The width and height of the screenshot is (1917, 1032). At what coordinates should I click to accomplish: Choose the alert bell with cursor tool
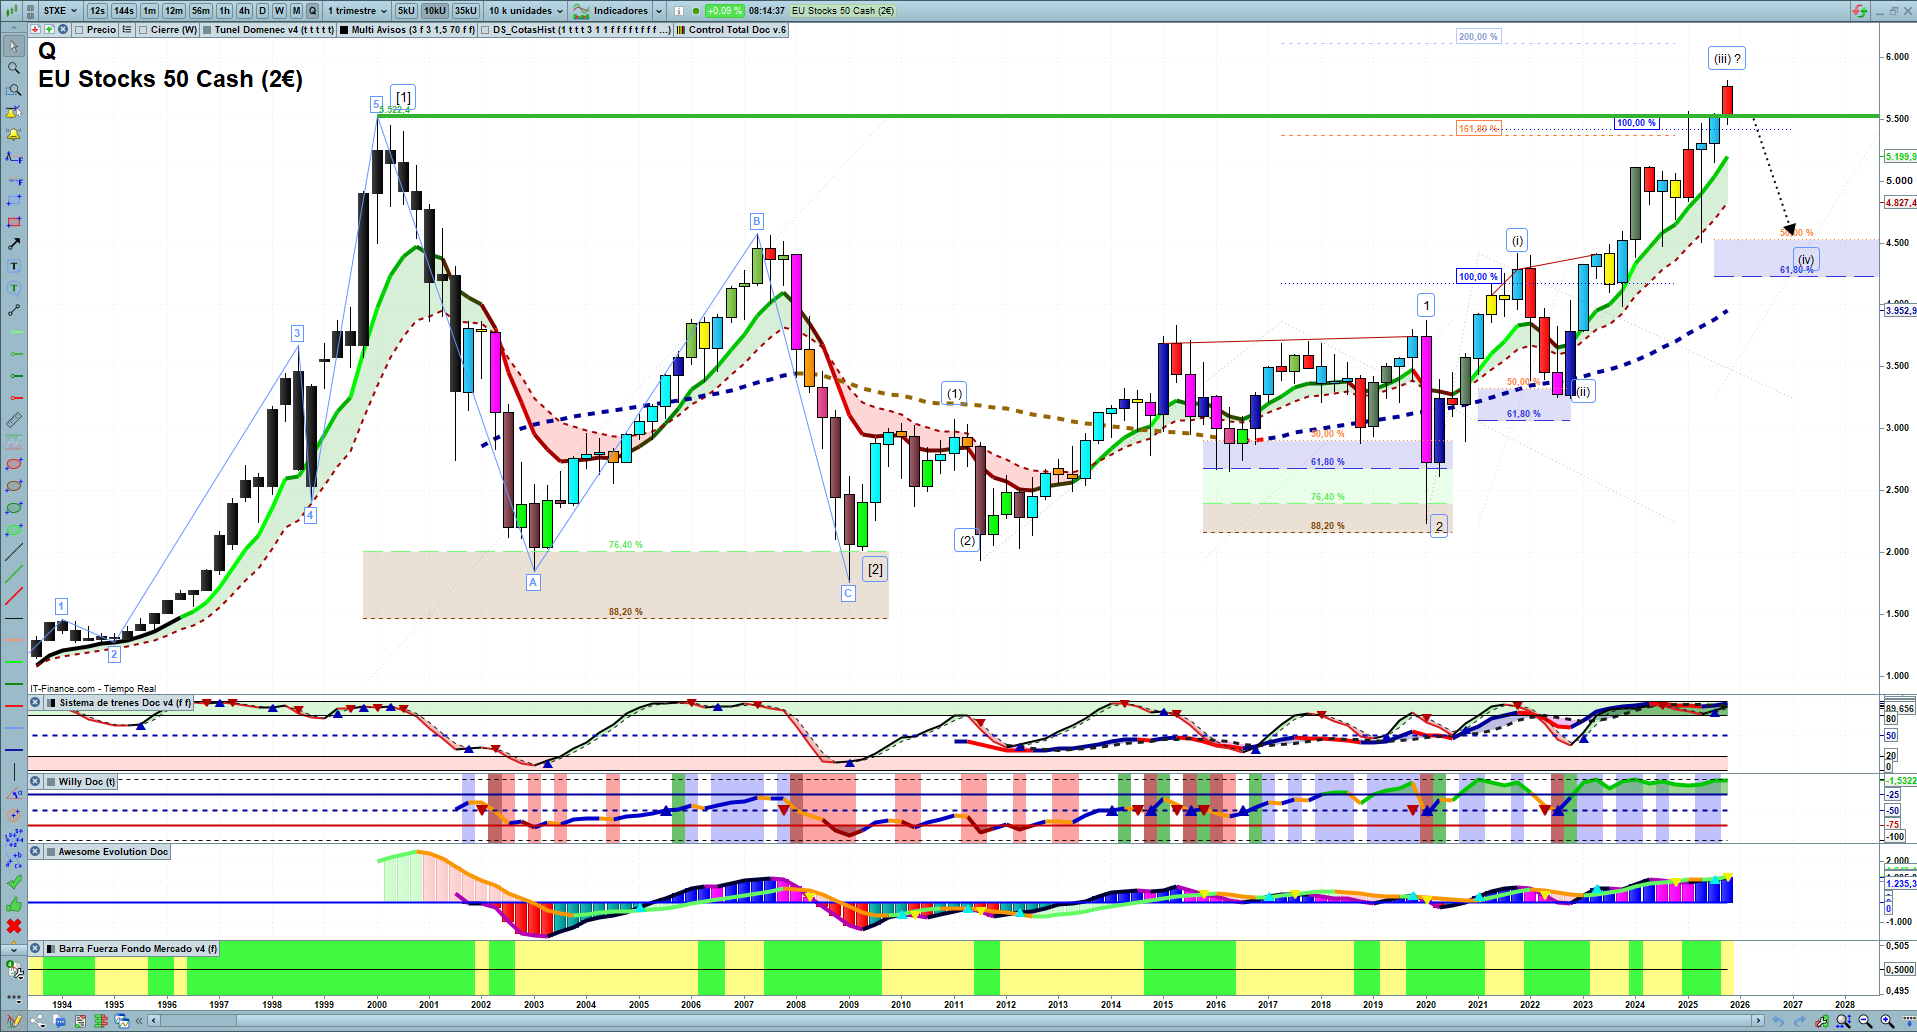coord(14,112)
